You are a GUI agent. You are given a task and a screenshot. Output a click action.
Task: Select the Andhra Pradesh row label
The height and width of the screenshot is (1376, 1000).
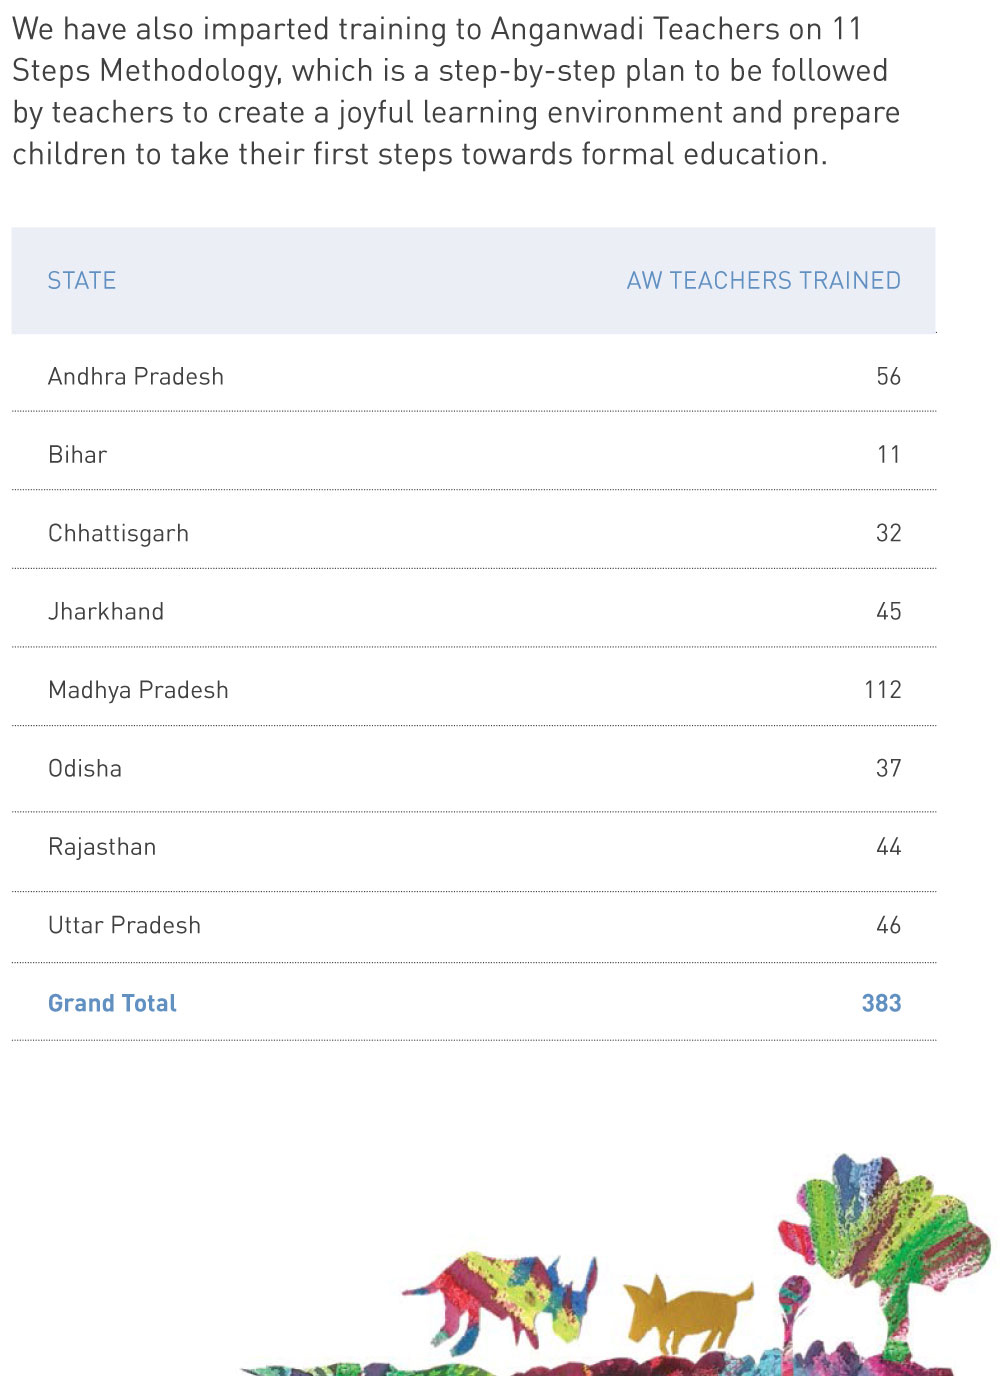click(x=136, y=377)
